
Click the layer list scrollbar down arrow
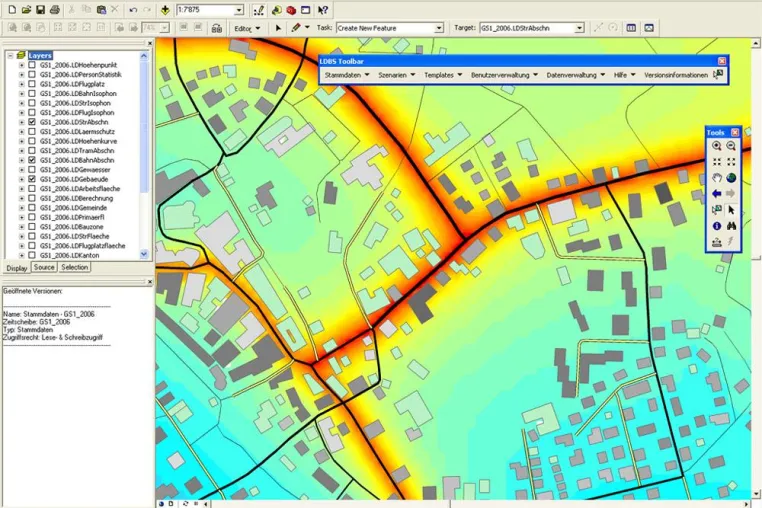tap(144, 254)
